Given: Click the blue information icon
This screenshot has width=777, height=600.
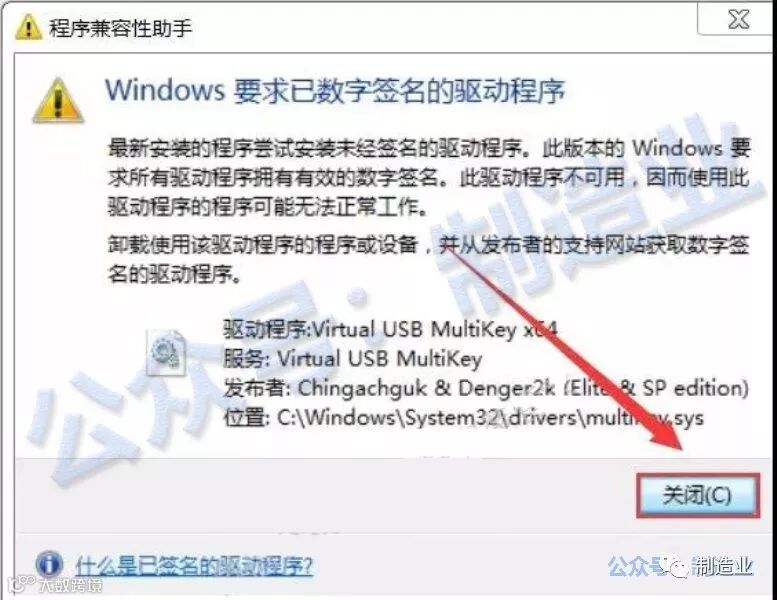Looking at the screenshot, I should tap(49, 564).
